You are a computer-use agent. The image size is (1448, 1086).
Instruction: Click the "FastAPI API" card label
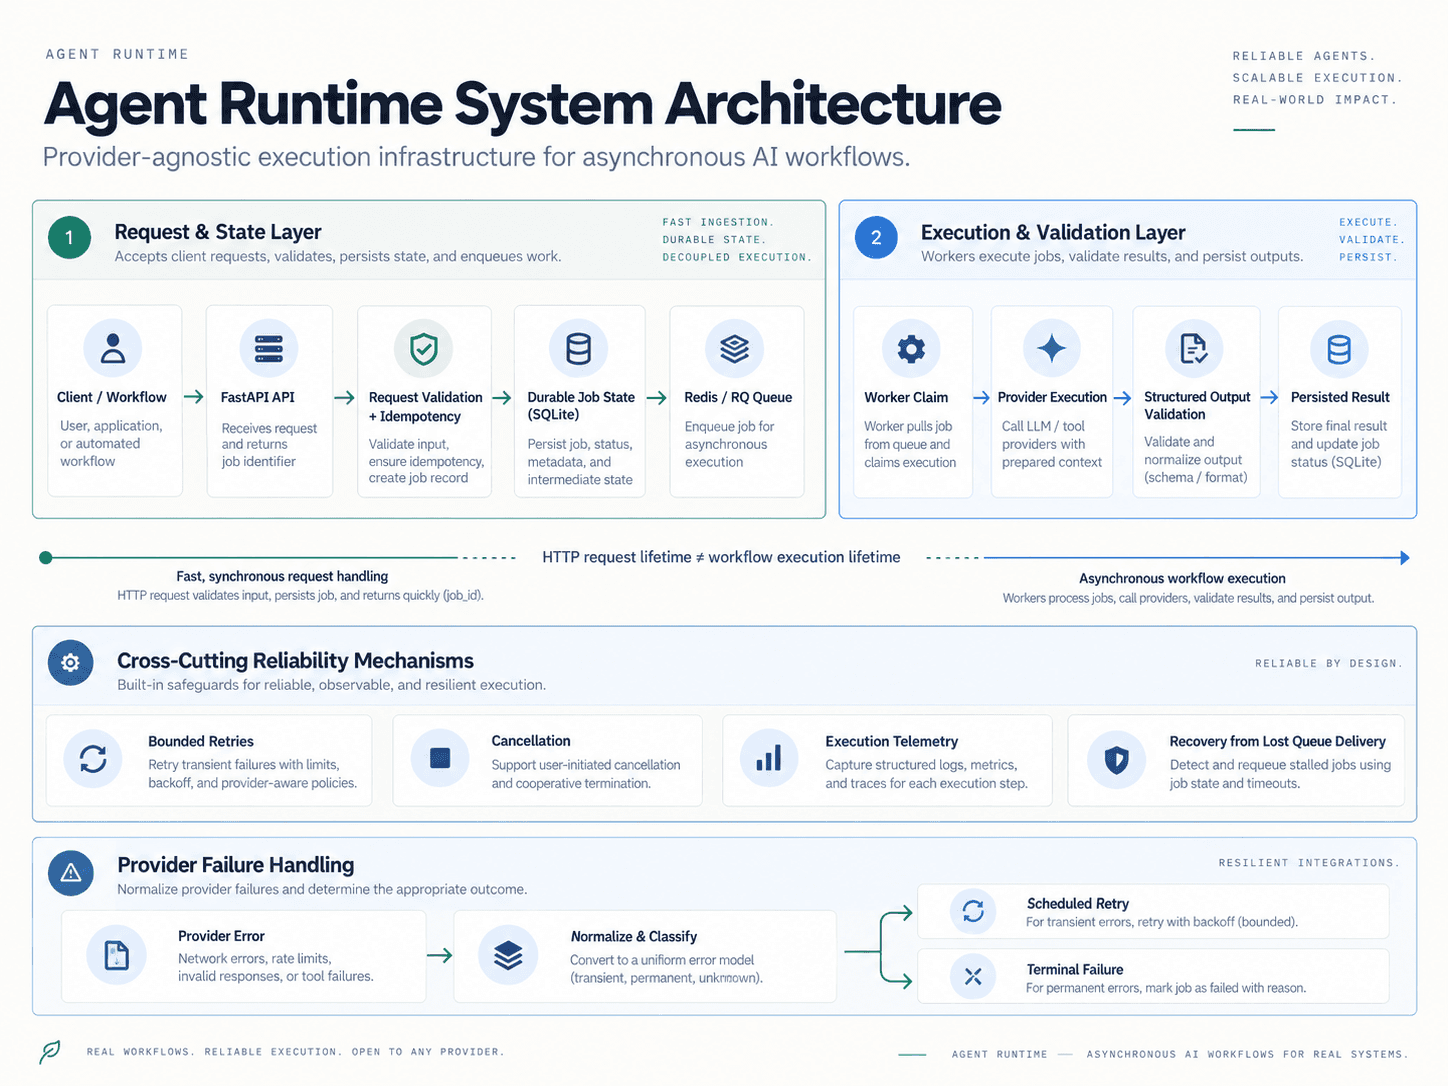coord(258,397)
